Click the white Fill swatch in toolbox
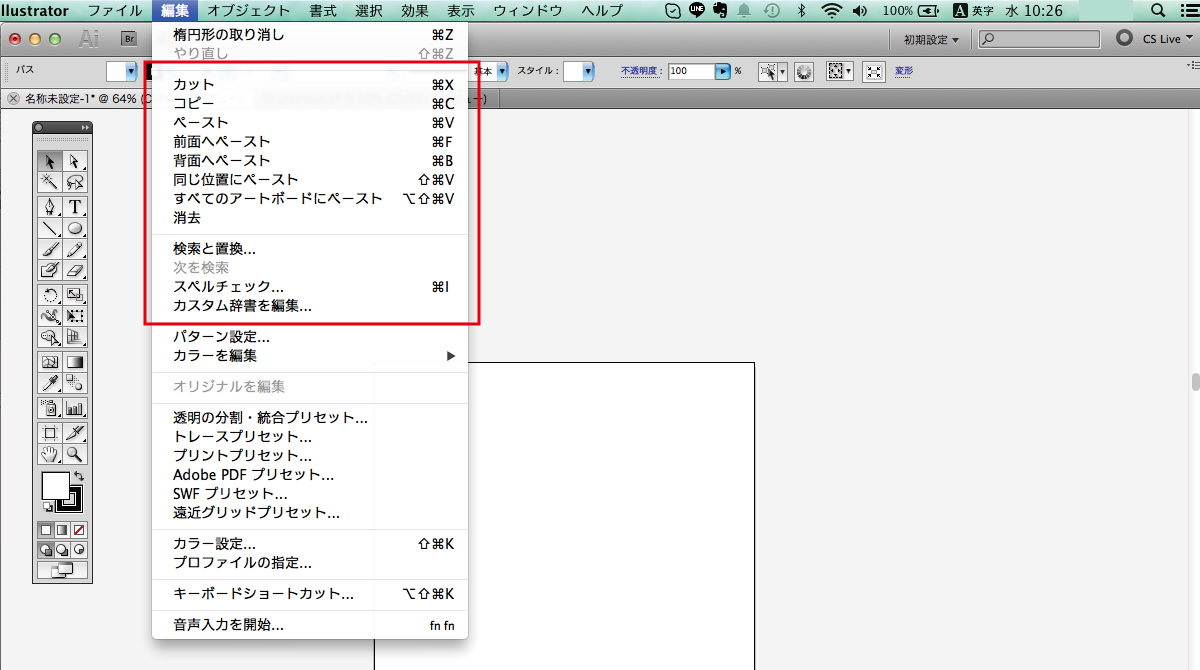The width and height of the screenshot is (1200, 670). point(55,486)
